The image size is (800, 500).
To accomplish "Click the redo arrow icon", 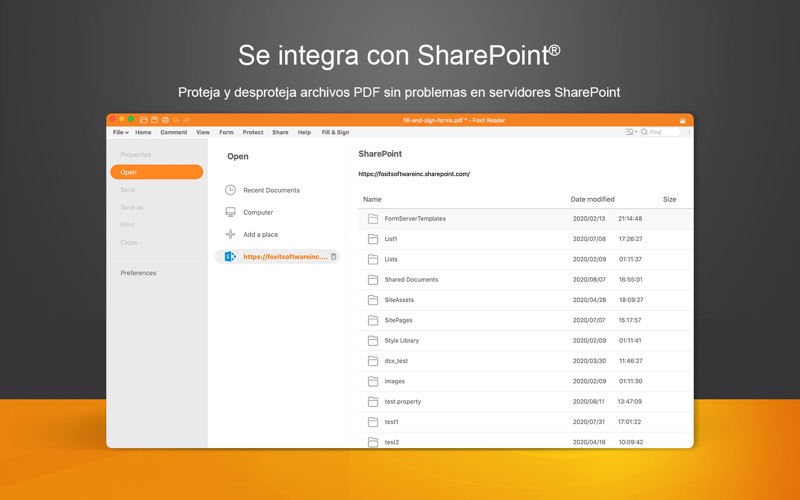I will point(187,120).
